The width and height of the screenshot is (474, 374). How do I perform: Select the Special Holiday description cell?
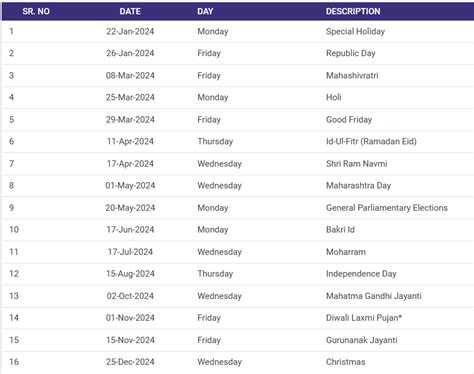(x=355, y=31)
